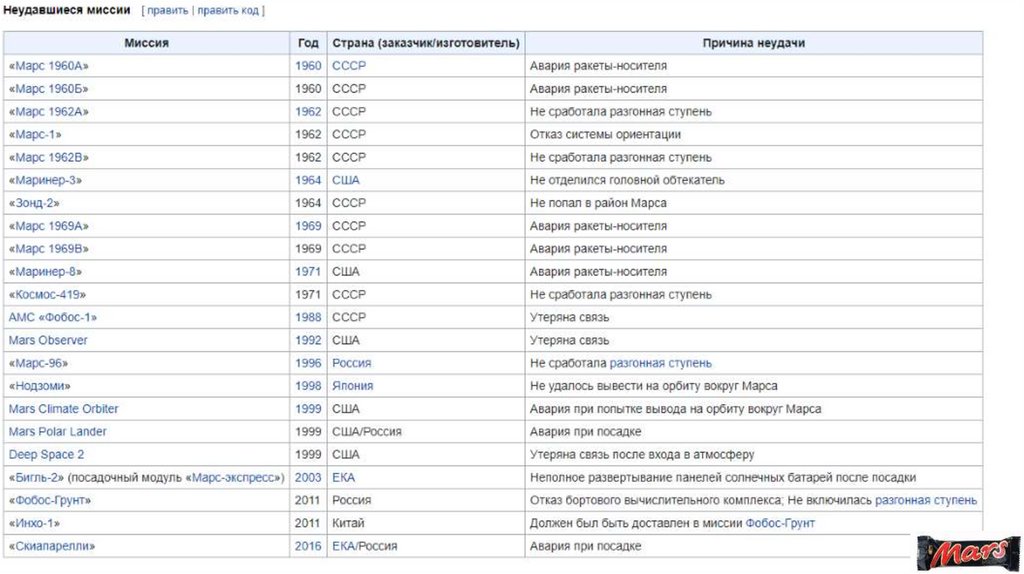Click the «править» edit link
Image resolution: width=1024 pixels, height=574 pixels.
pyautogui.click(x=168, y=11)
